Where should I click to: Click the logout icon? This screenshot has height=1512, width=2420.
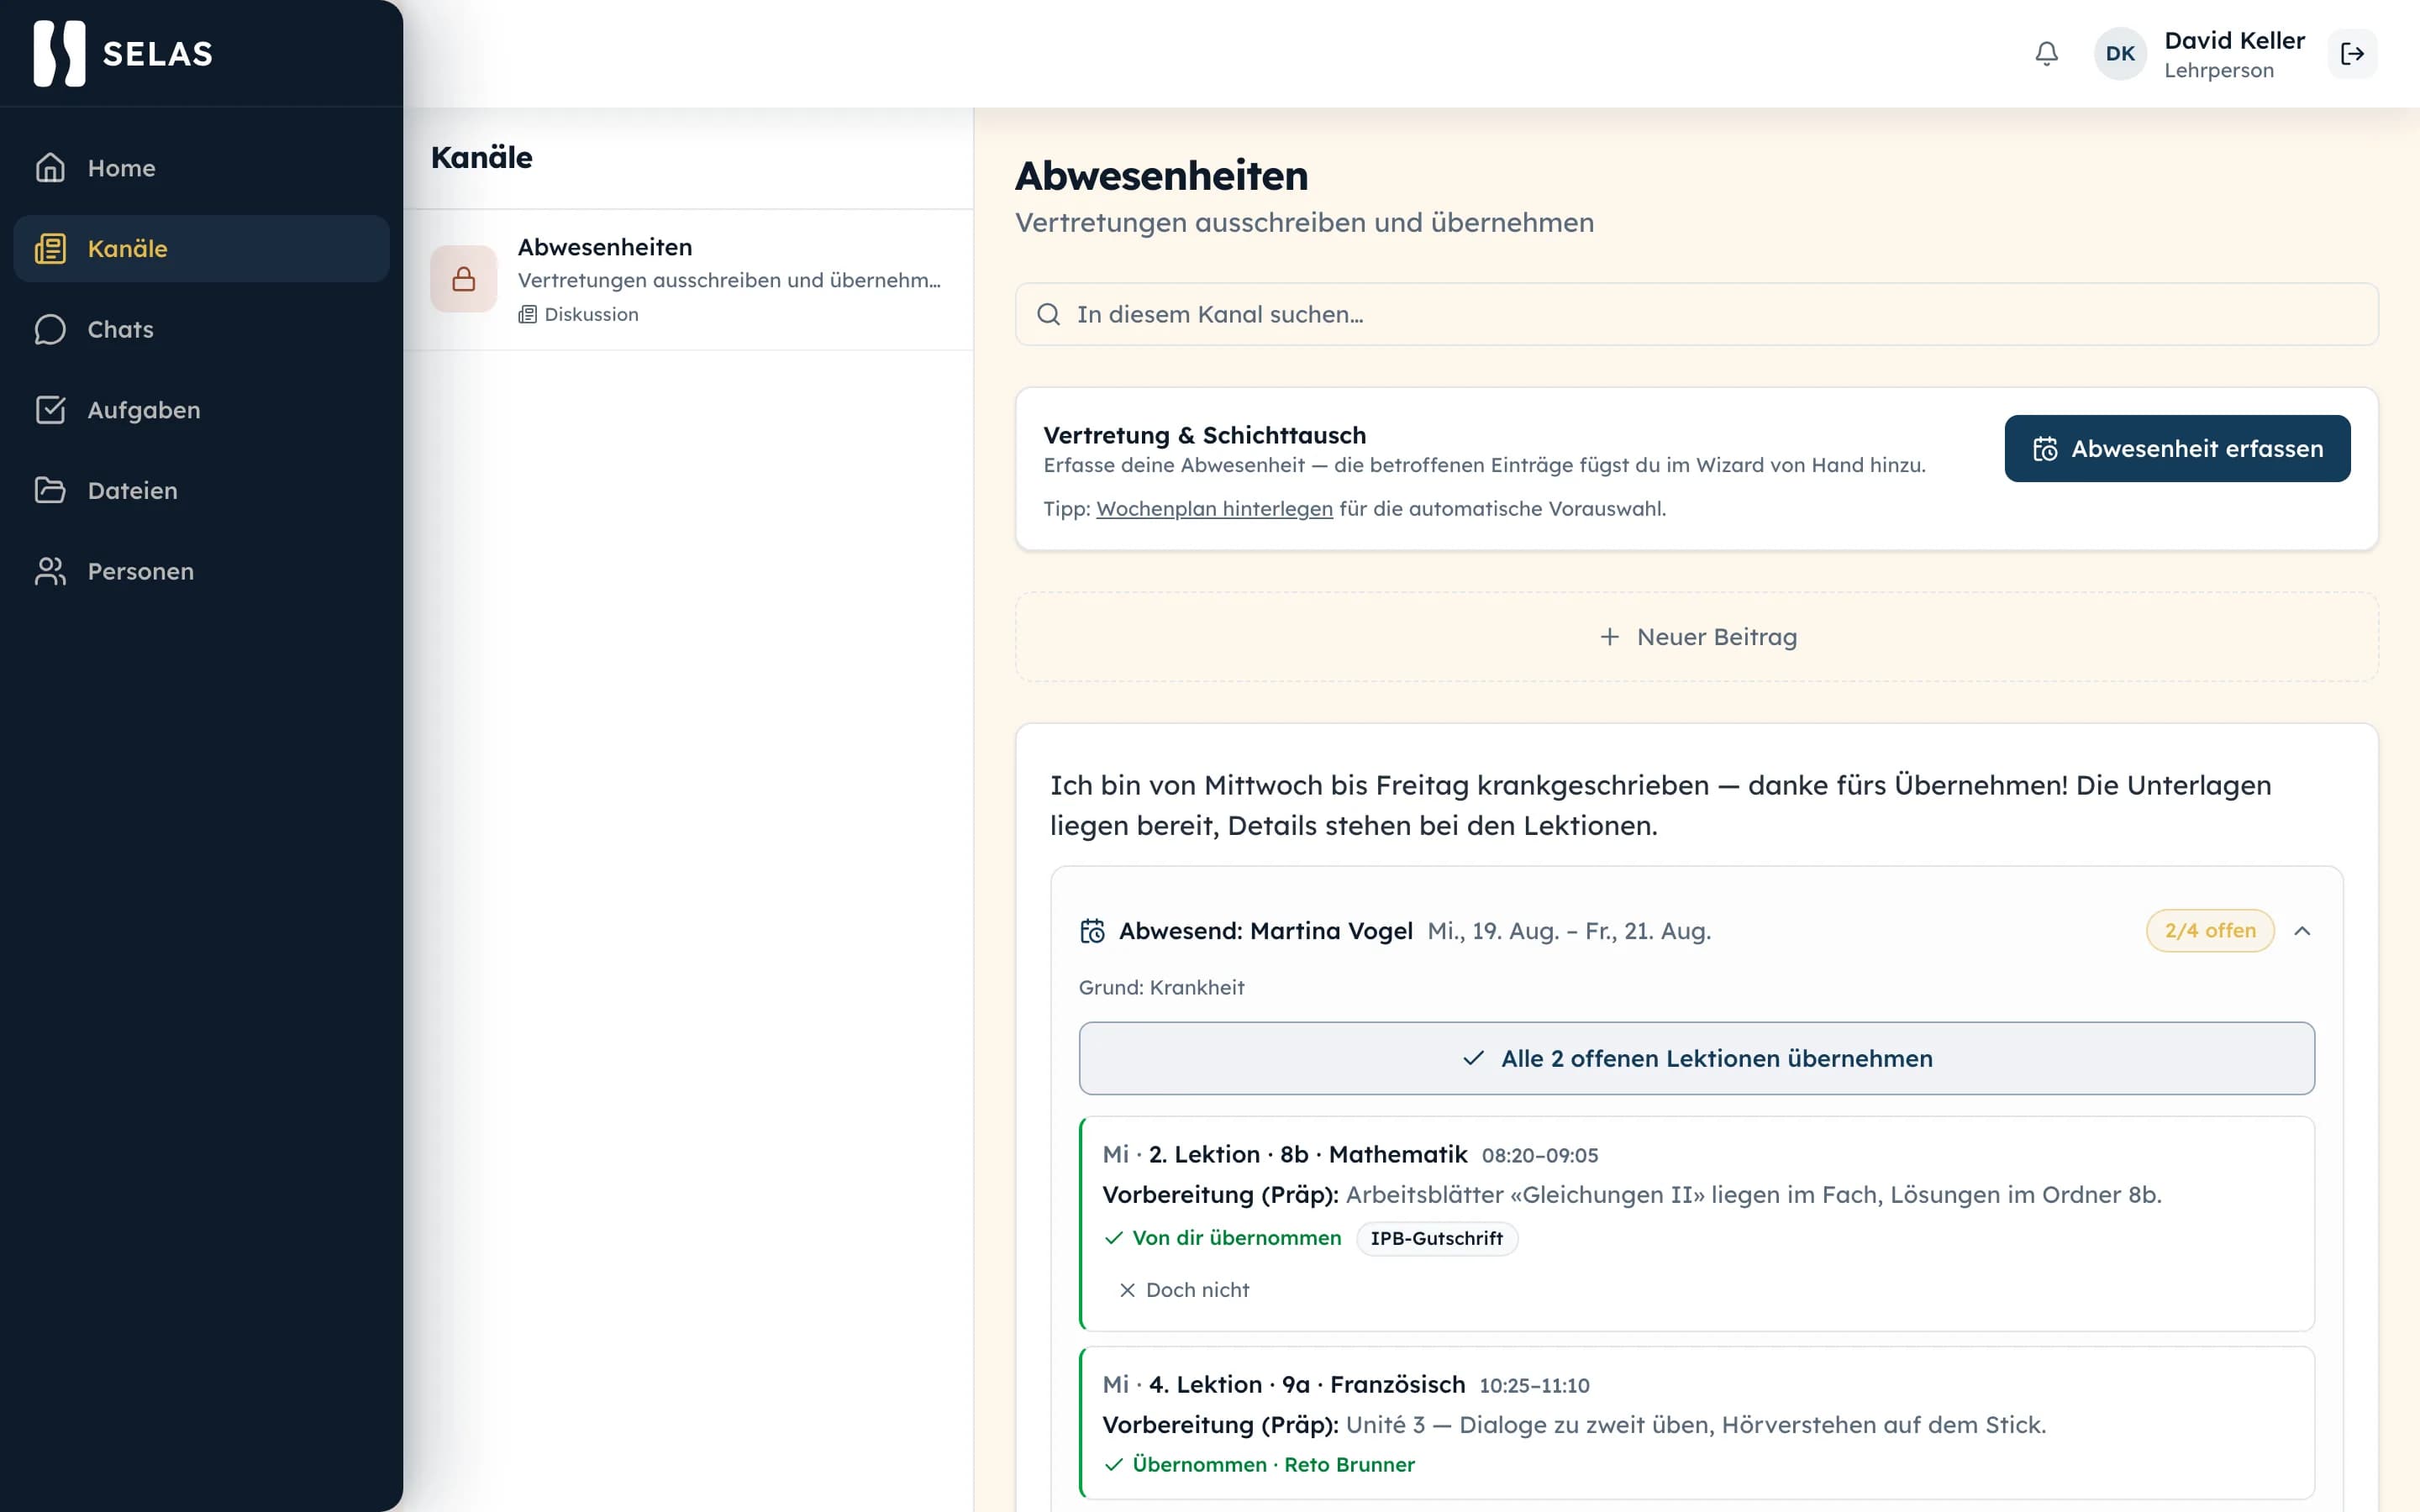pos(2352,54)
